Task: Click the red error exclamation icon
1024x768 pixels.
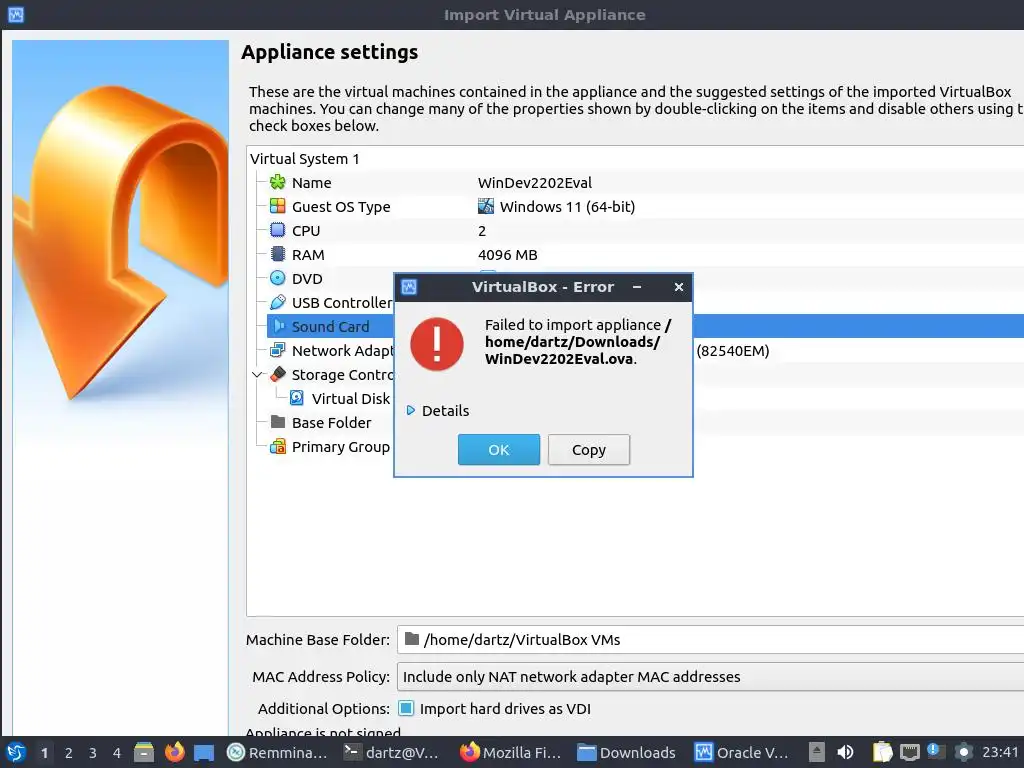Action: pyautogui.click(x=437, y=344)
